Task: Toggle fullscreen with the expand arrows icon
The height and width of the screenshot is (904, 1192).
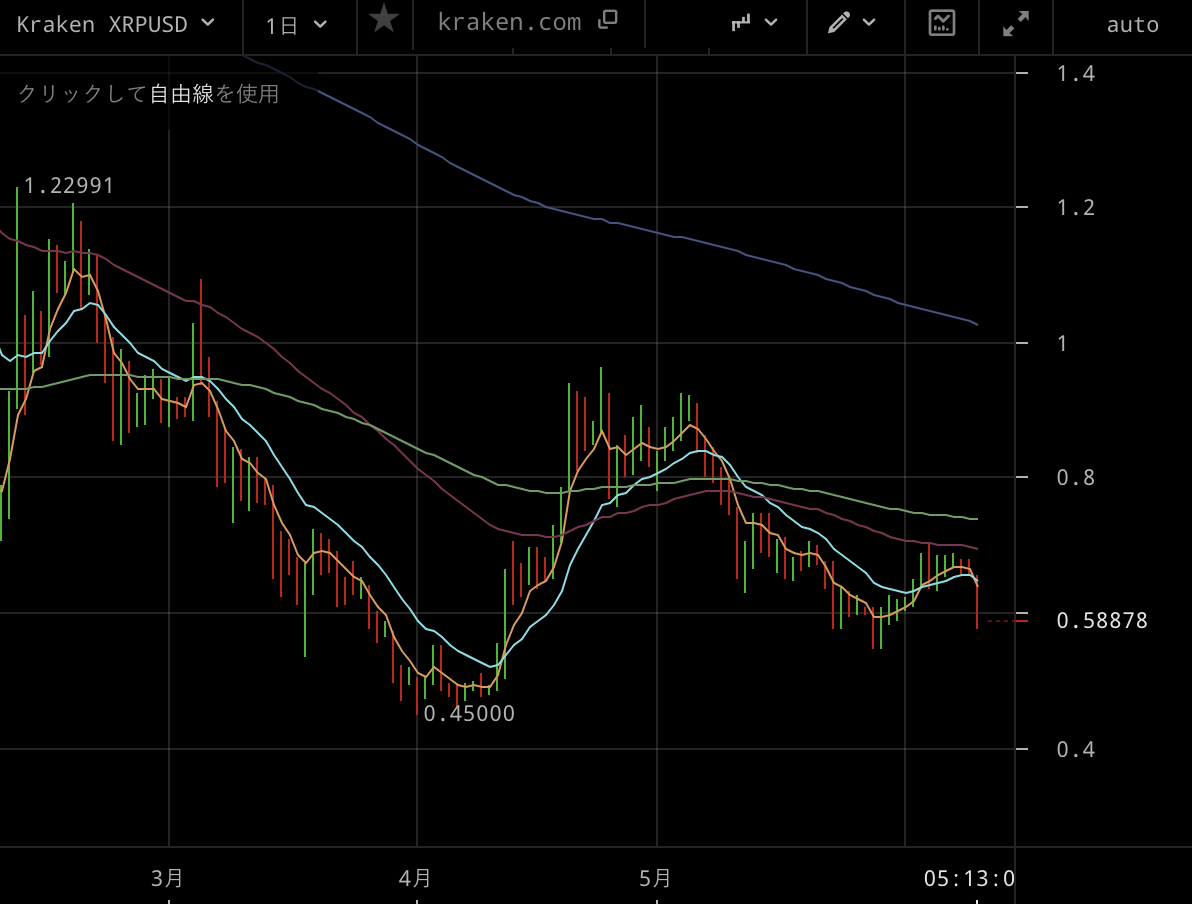Action: pos(1016,24)
